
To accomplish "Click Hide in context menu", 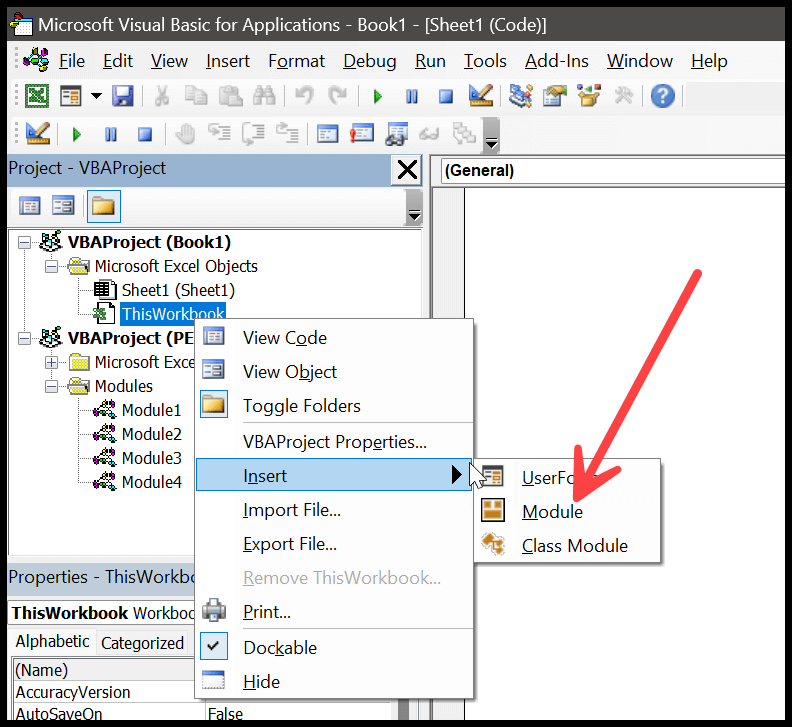I will [334, 682].
